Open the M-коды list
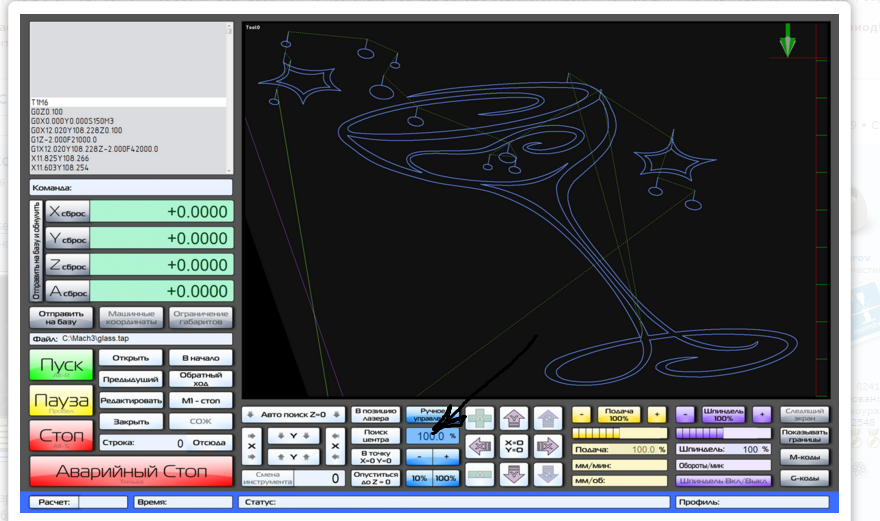 pyautogui.click(x=804, y=457)
